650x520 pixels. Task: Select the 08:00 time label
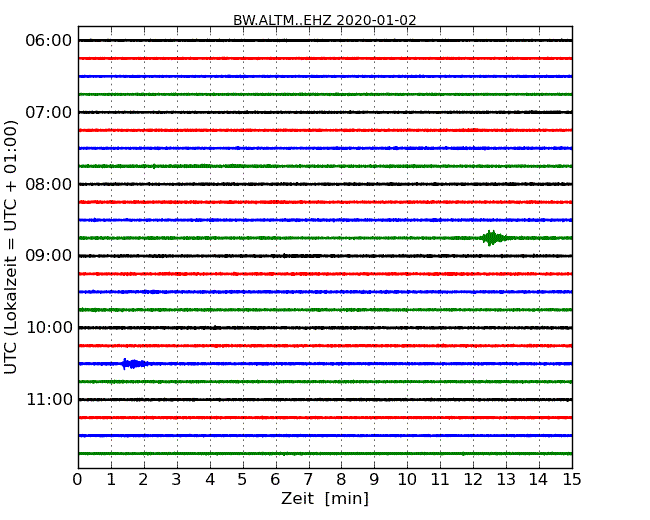tap(49, 184)
